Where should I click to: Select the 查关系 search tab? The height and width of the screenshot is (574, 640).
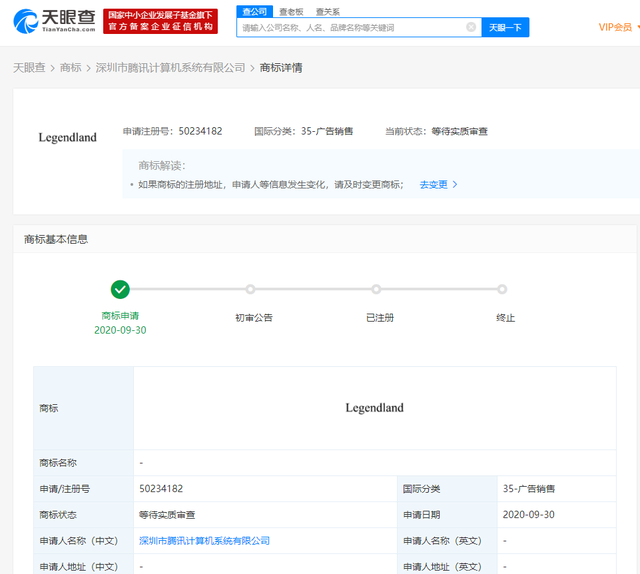[x=328, y=12]
